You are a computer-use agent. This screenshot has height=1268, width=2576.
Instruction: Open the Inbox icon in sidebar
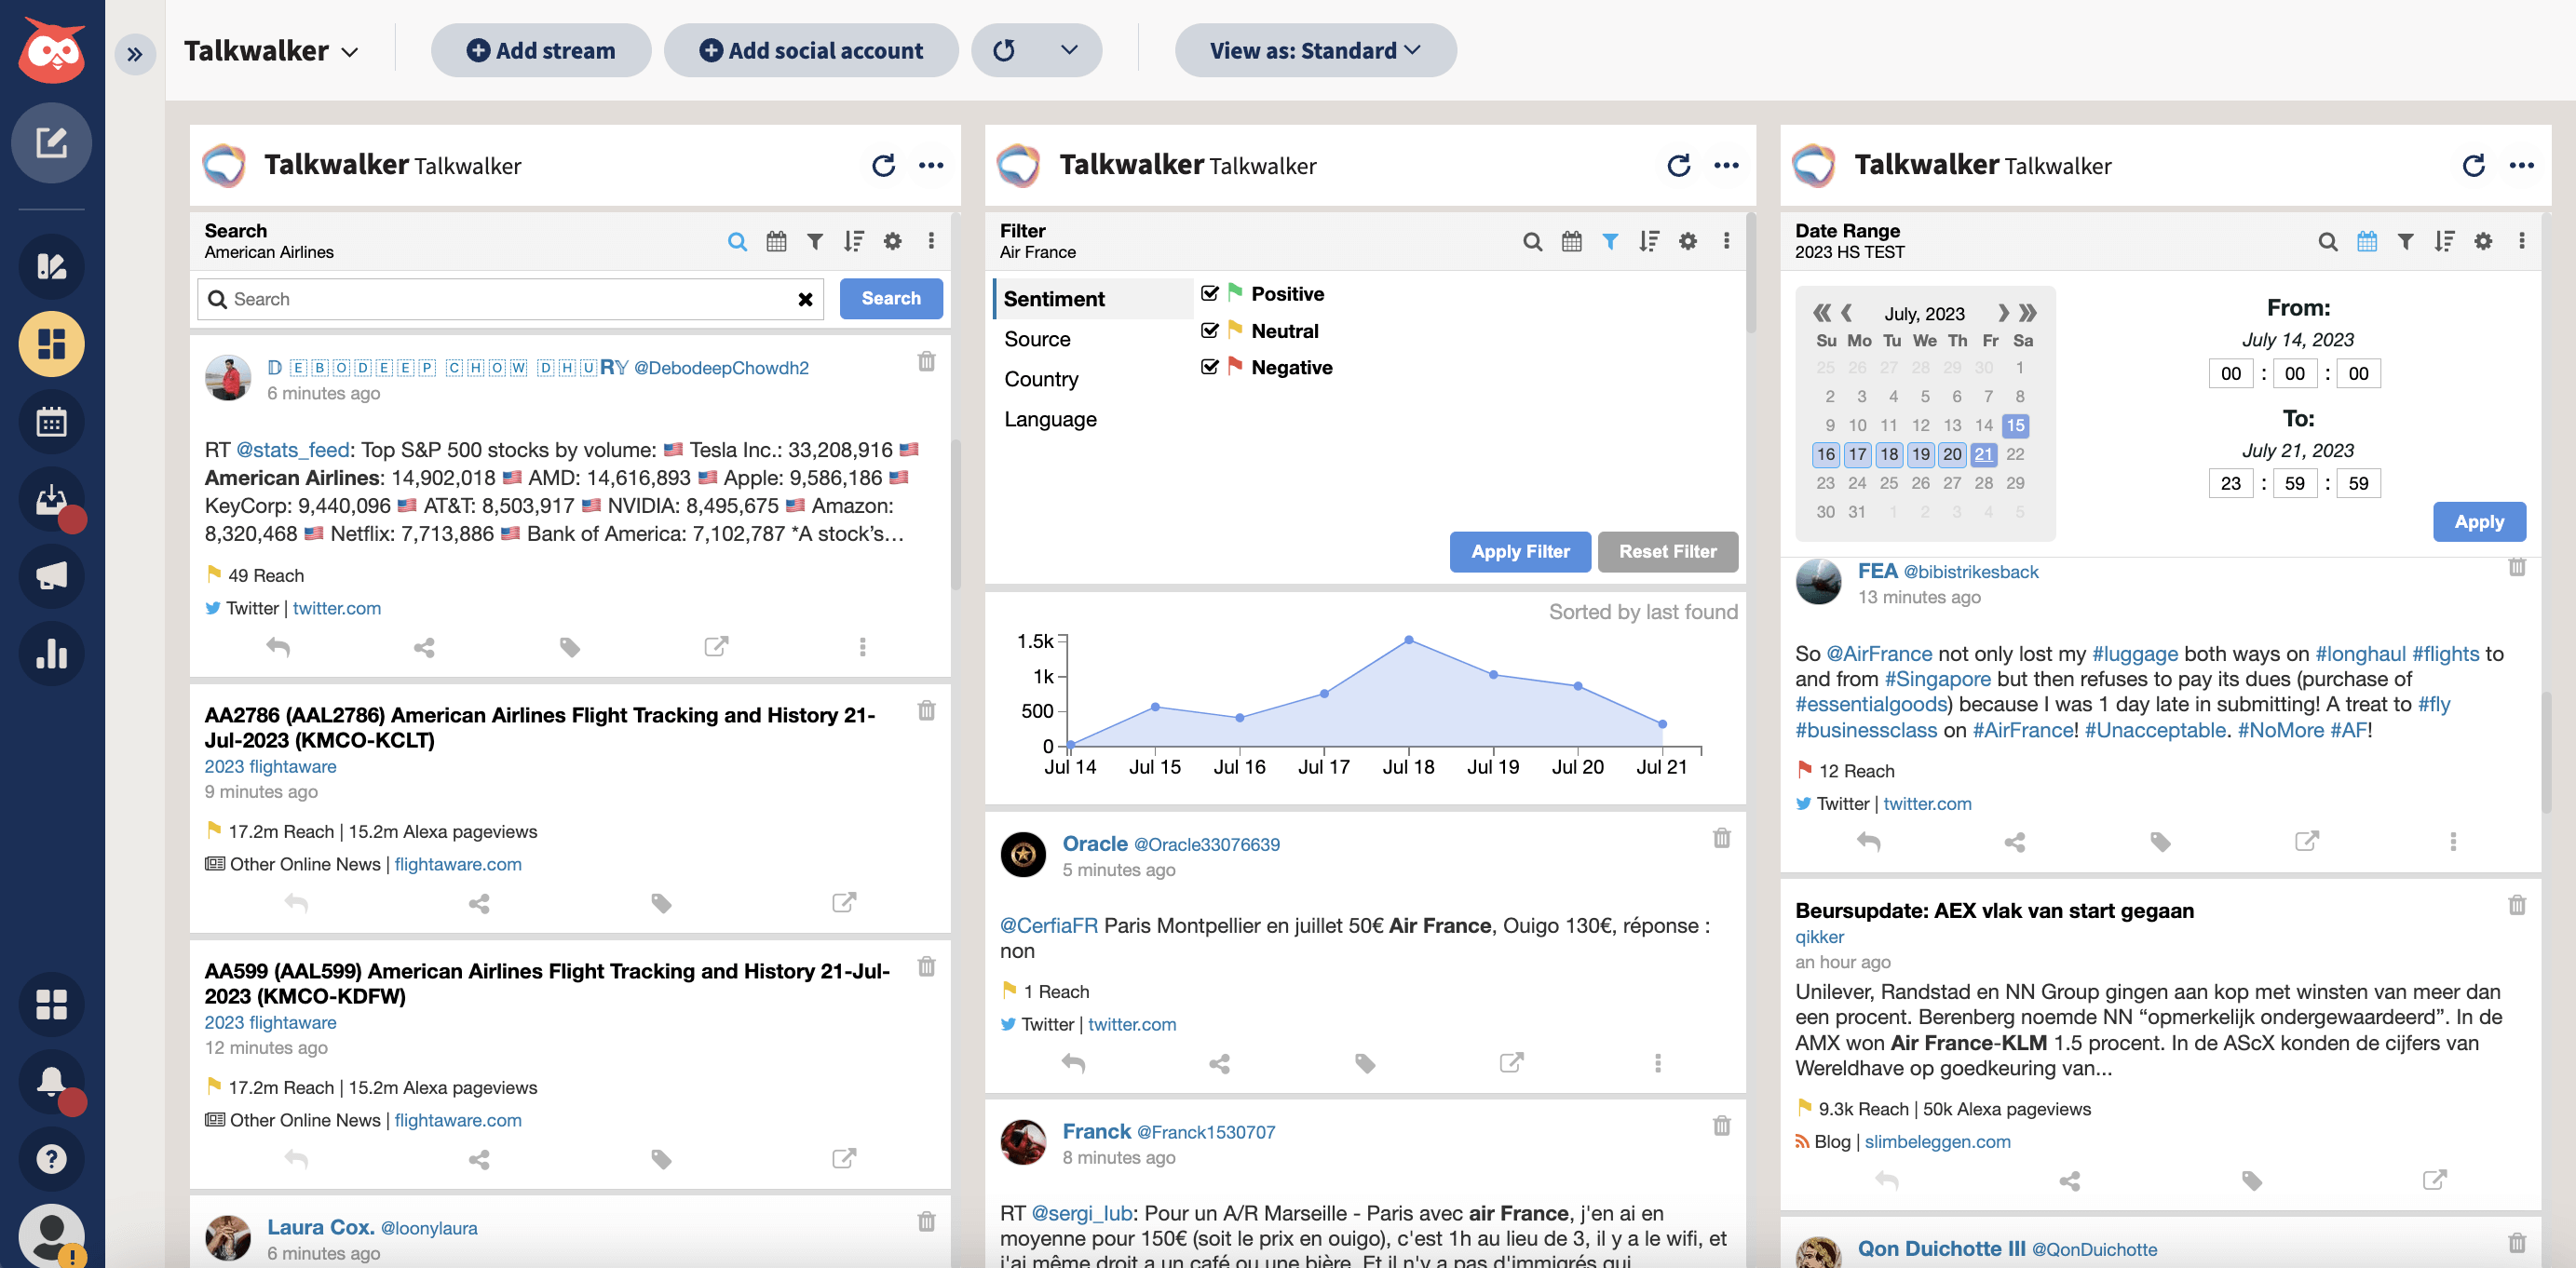click(51, 499)
